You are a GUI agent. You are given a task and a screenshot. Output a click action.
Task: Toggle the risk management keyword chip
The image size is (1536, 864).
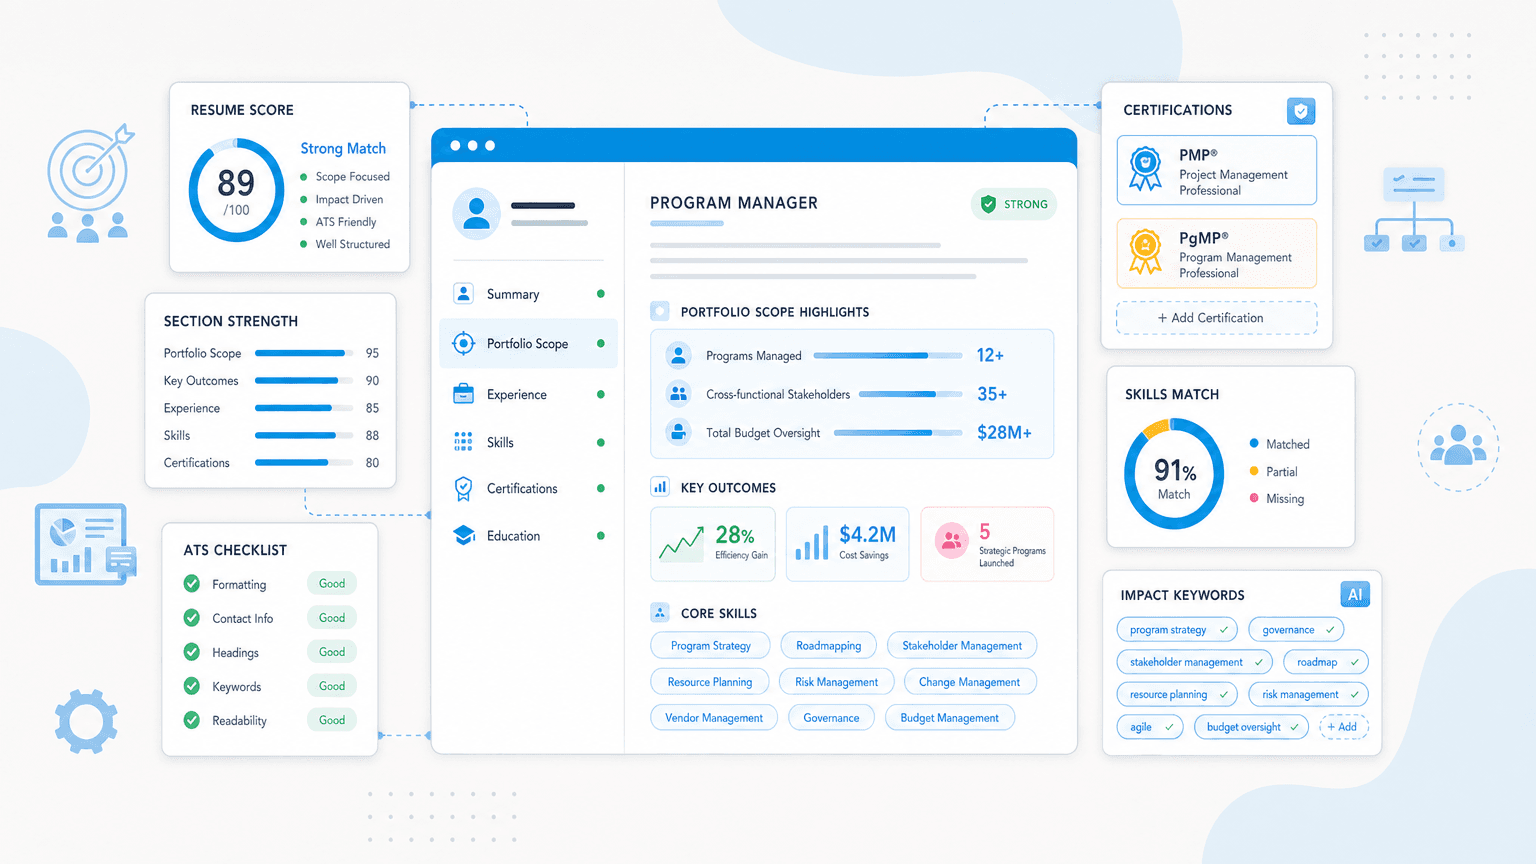point(1308,694)
